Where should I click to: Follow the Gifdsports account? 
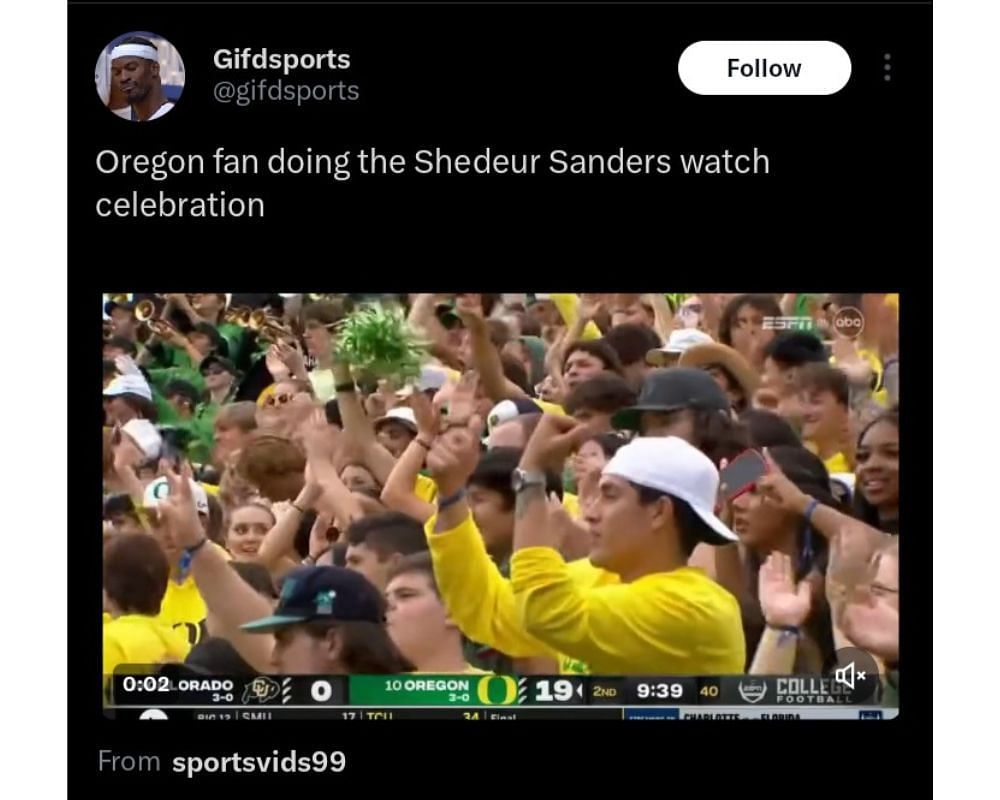[764, 68]
